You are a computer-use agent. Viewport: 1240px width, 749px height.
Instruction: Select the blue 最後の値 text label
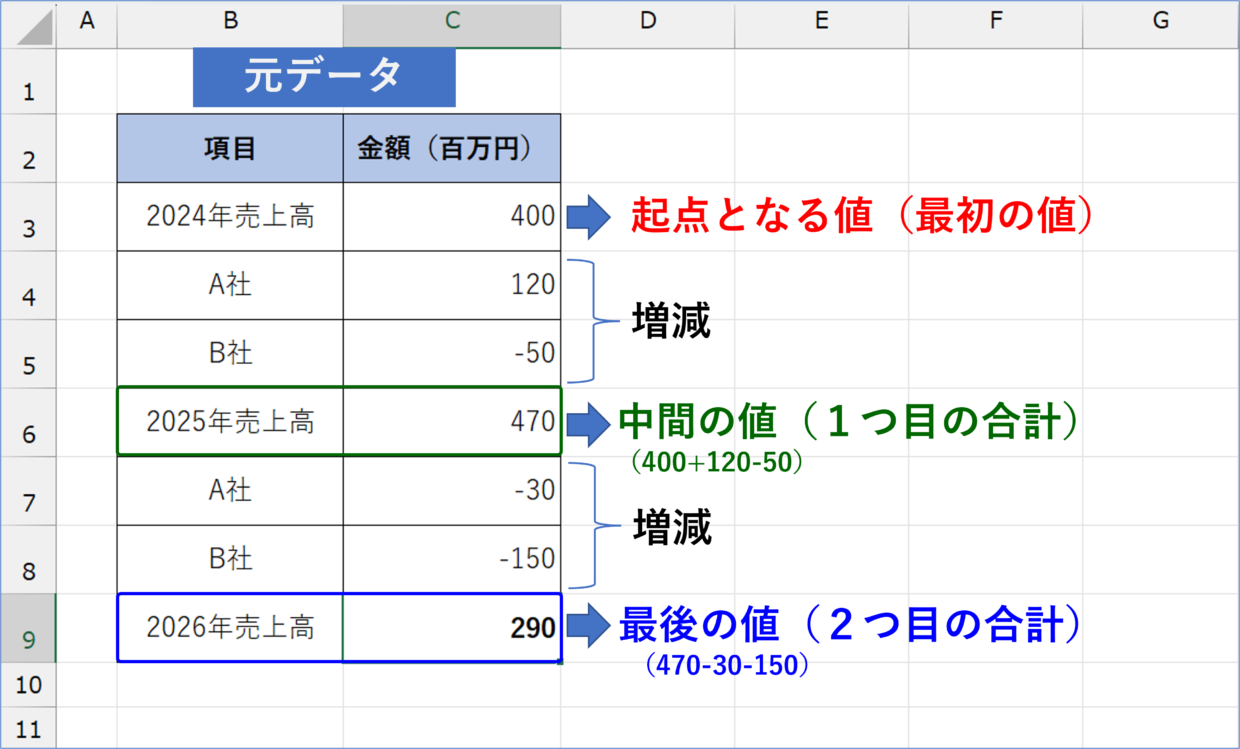[x=850, y=625]
